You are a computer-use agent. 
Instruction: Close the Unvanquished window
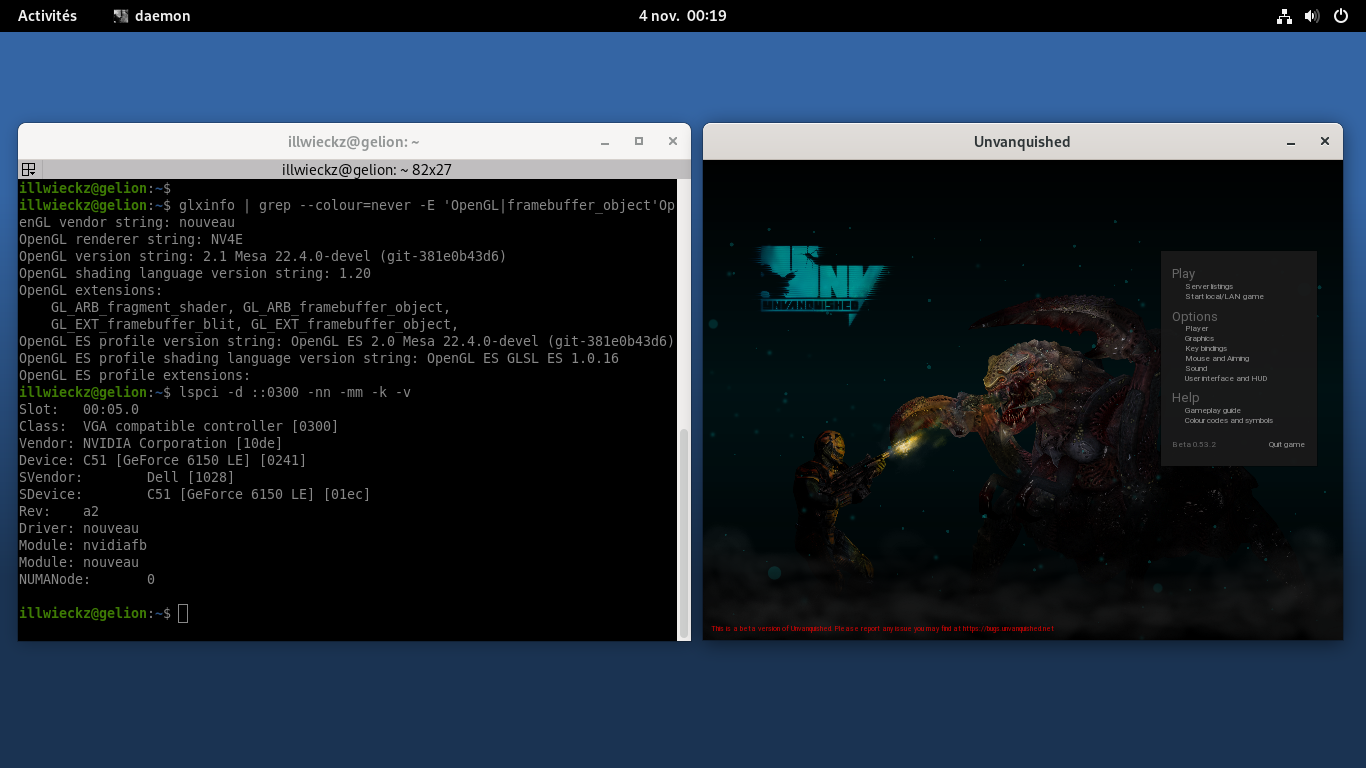pos(1325,142)
